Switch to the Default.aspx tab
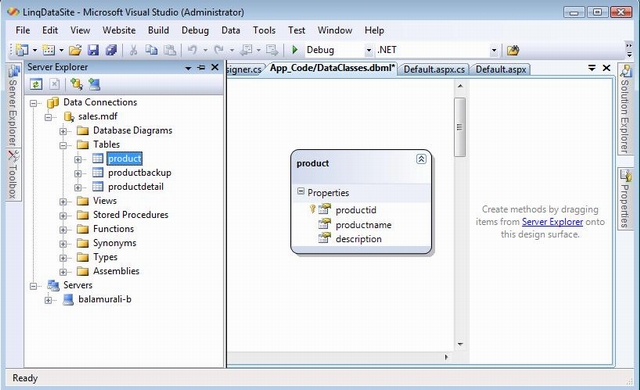The width and height of the screenshot is (640, 390). (x=501, y=69)
